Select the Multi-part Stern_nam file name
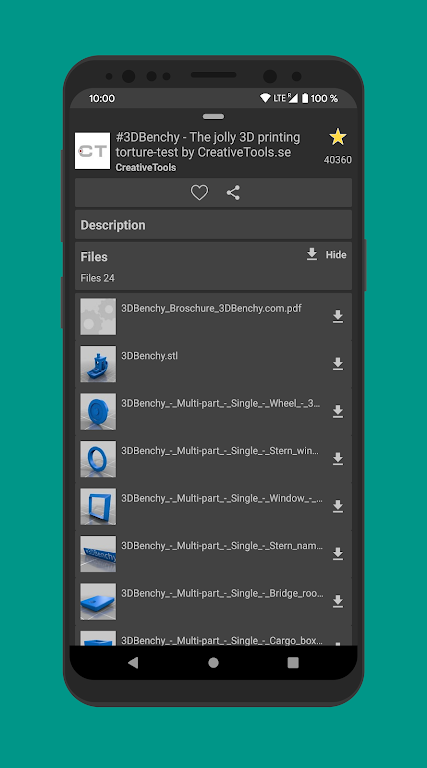The height and width of the screenshot is (768, 427). tap(222, 546)
